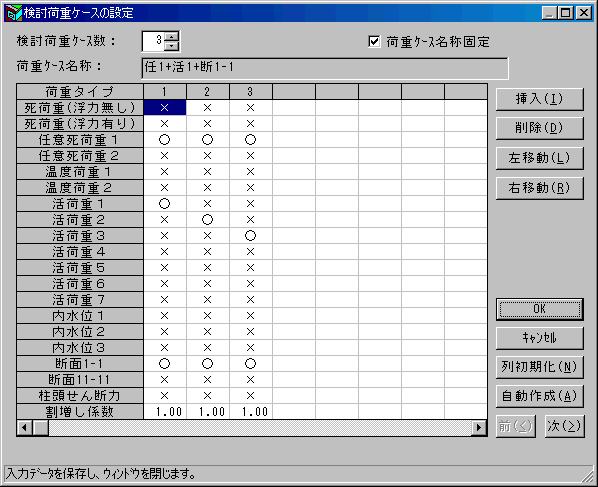This screenshot has height=487, width=598.
Task: Increase load case count with up arrow
Action: [x=172, y=37]
